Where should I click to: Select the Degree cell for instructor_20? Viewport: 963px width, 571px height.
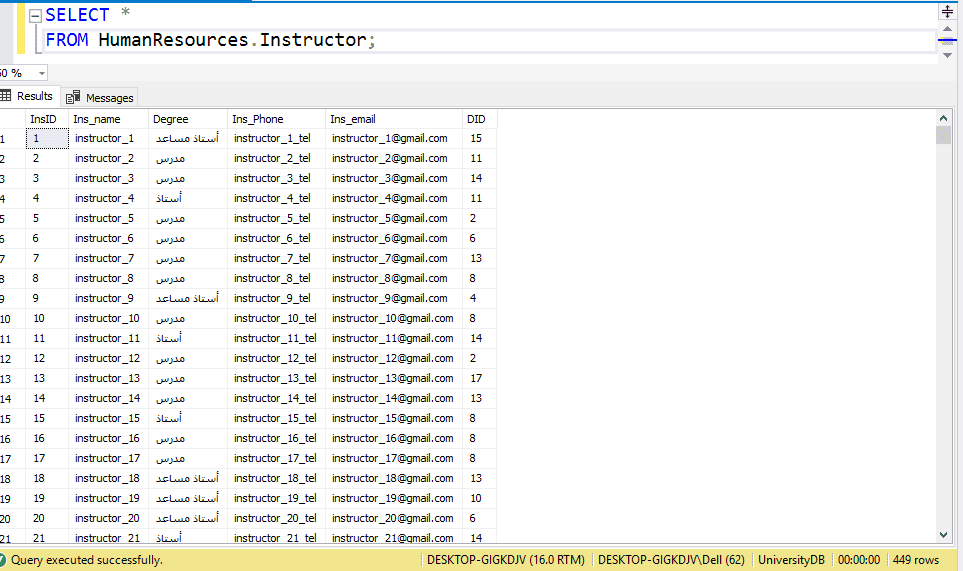188,518
